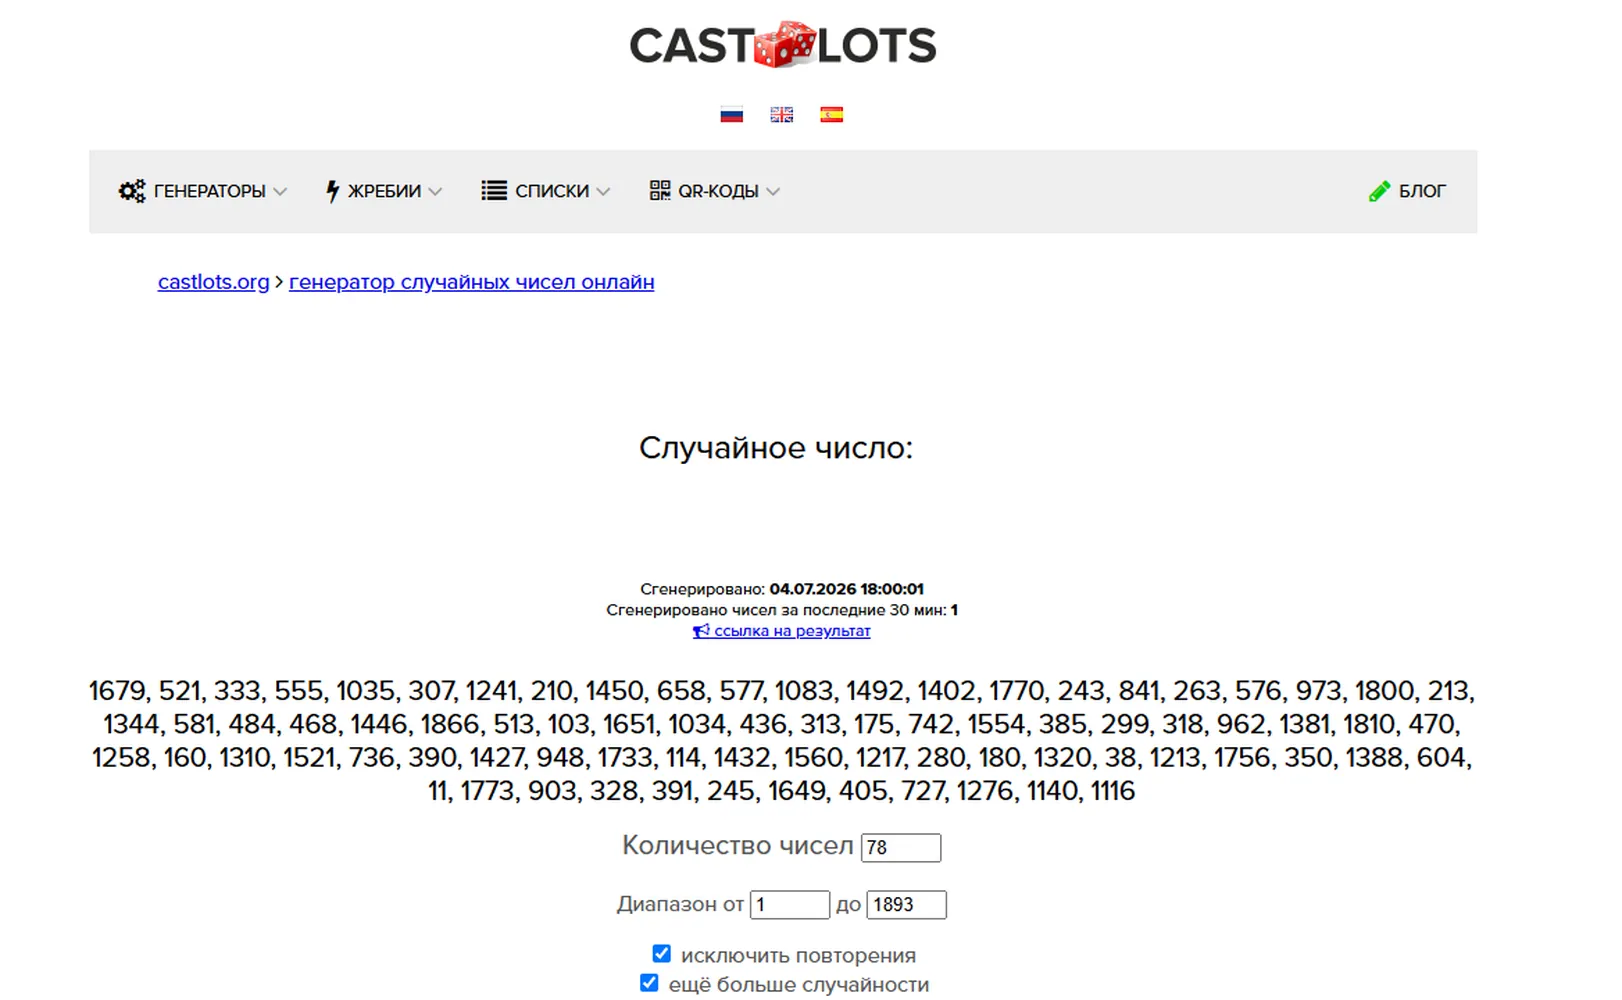Screen dimensions: 1622x1000
Task: Click the green pencil blog icon
Action: coord(1380,191)
